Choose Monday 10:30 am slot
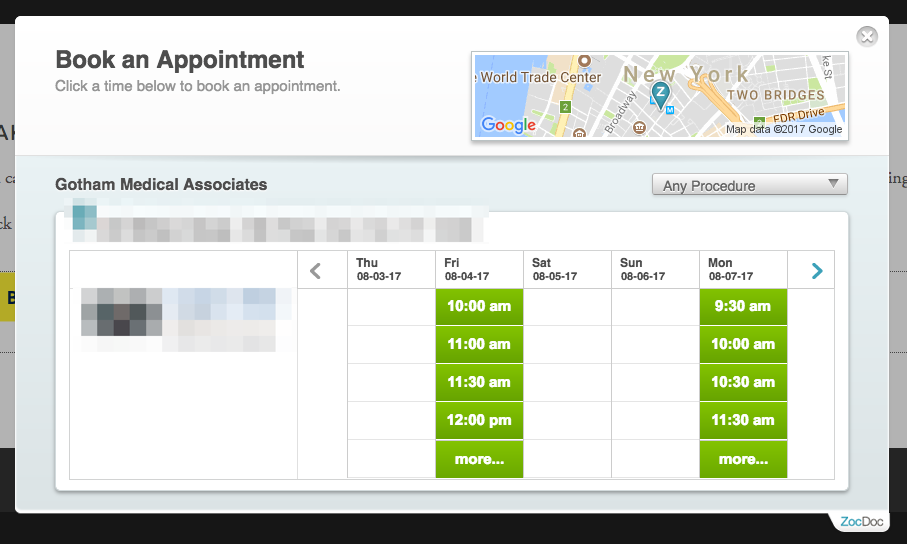Screen dimensions: 907x544 (x=743, y=382)
